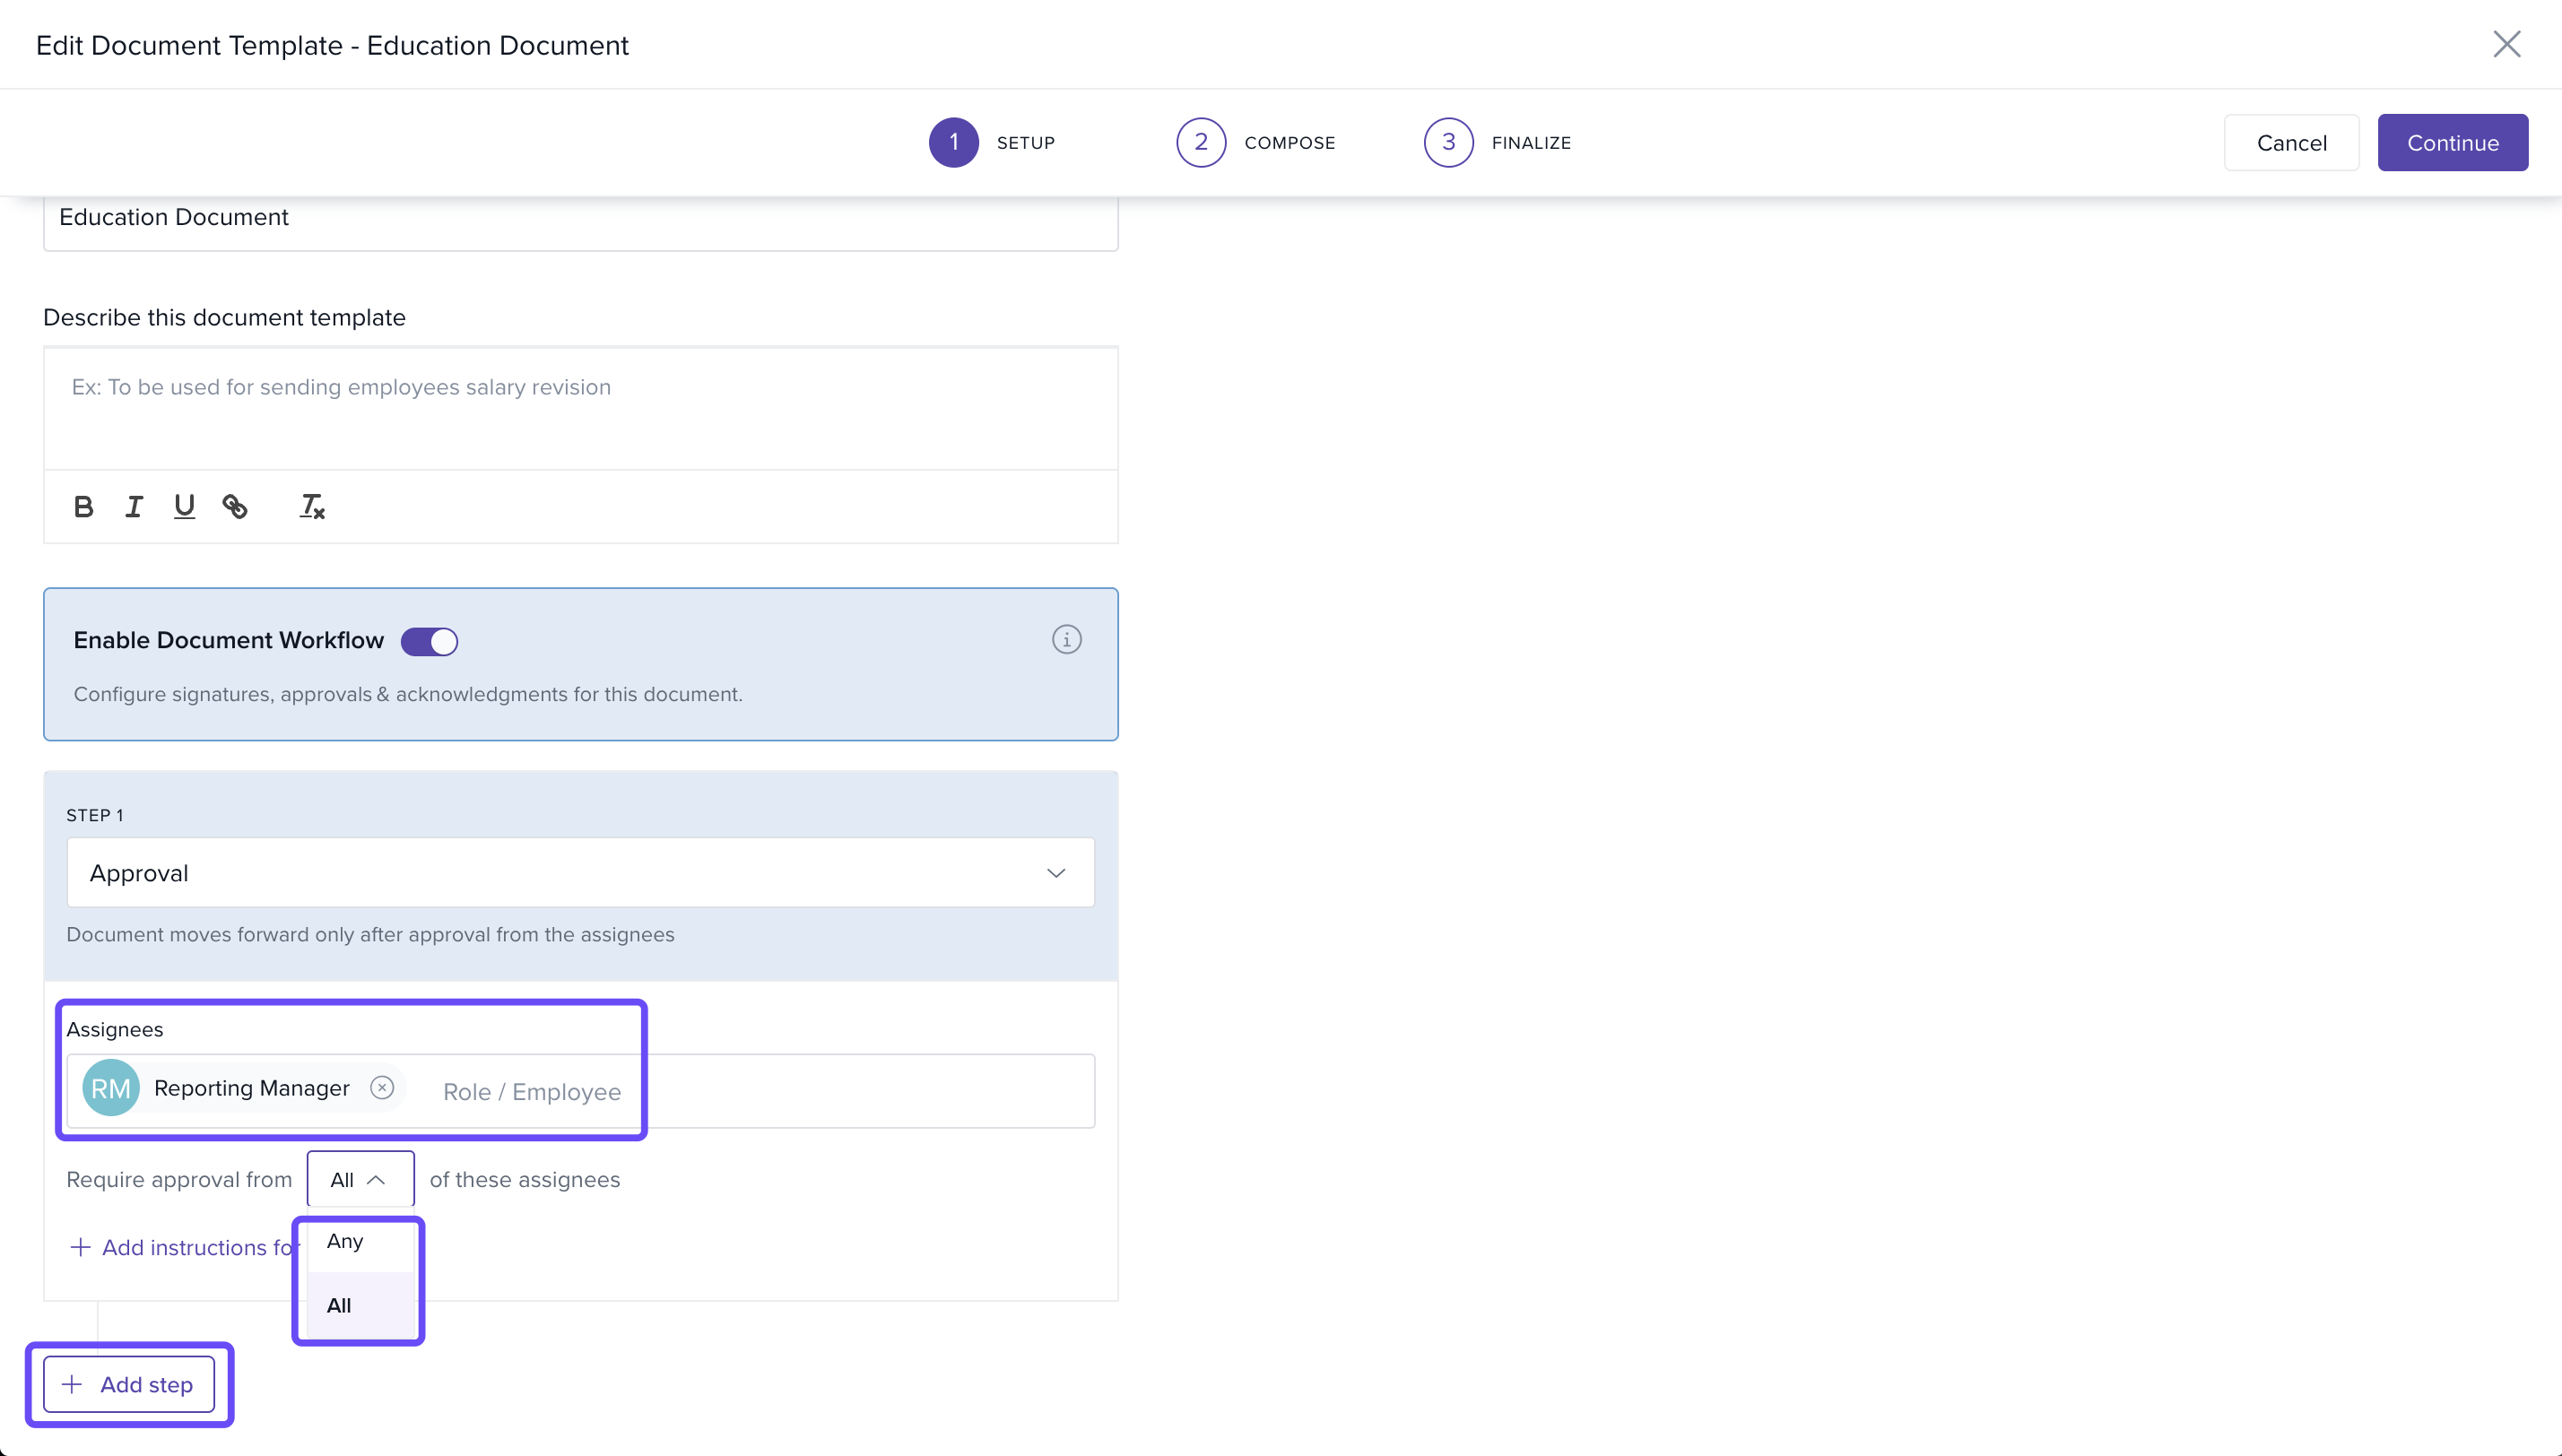Choose All from the approval dropdown

point(340,1305)
